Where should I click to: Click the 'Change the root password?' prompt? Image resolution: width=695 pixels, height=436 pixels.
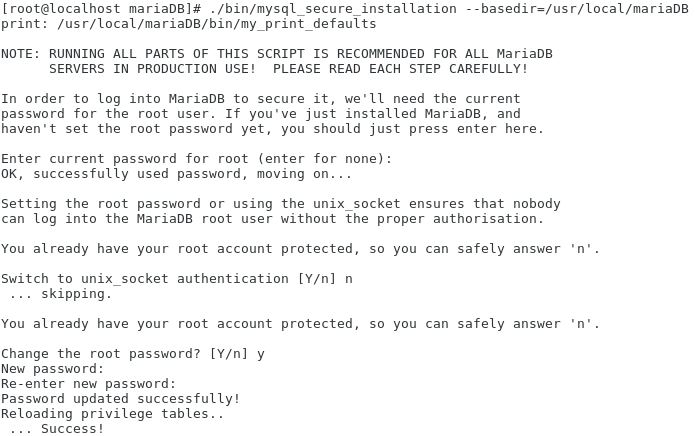pos(133,354)
